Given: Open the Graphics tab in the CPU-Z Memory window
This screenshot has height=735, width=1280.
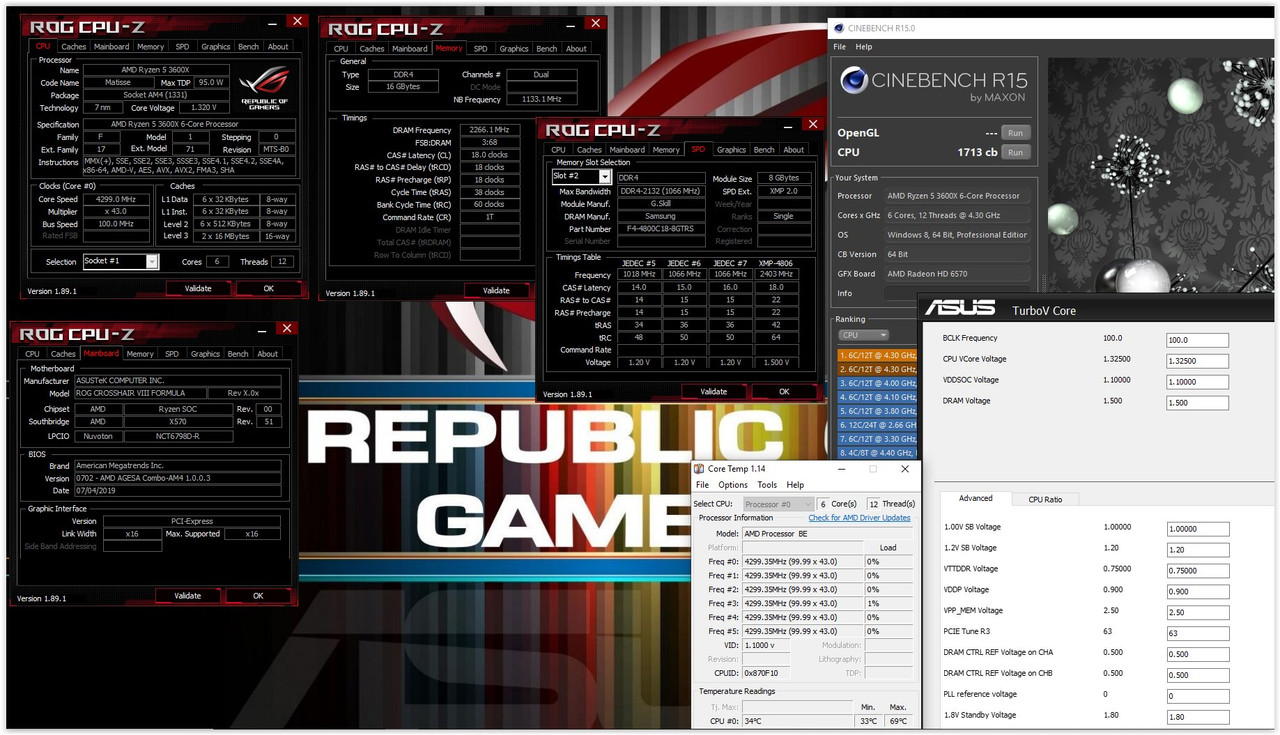Looking at the screenshot, I should pos(514,48).
